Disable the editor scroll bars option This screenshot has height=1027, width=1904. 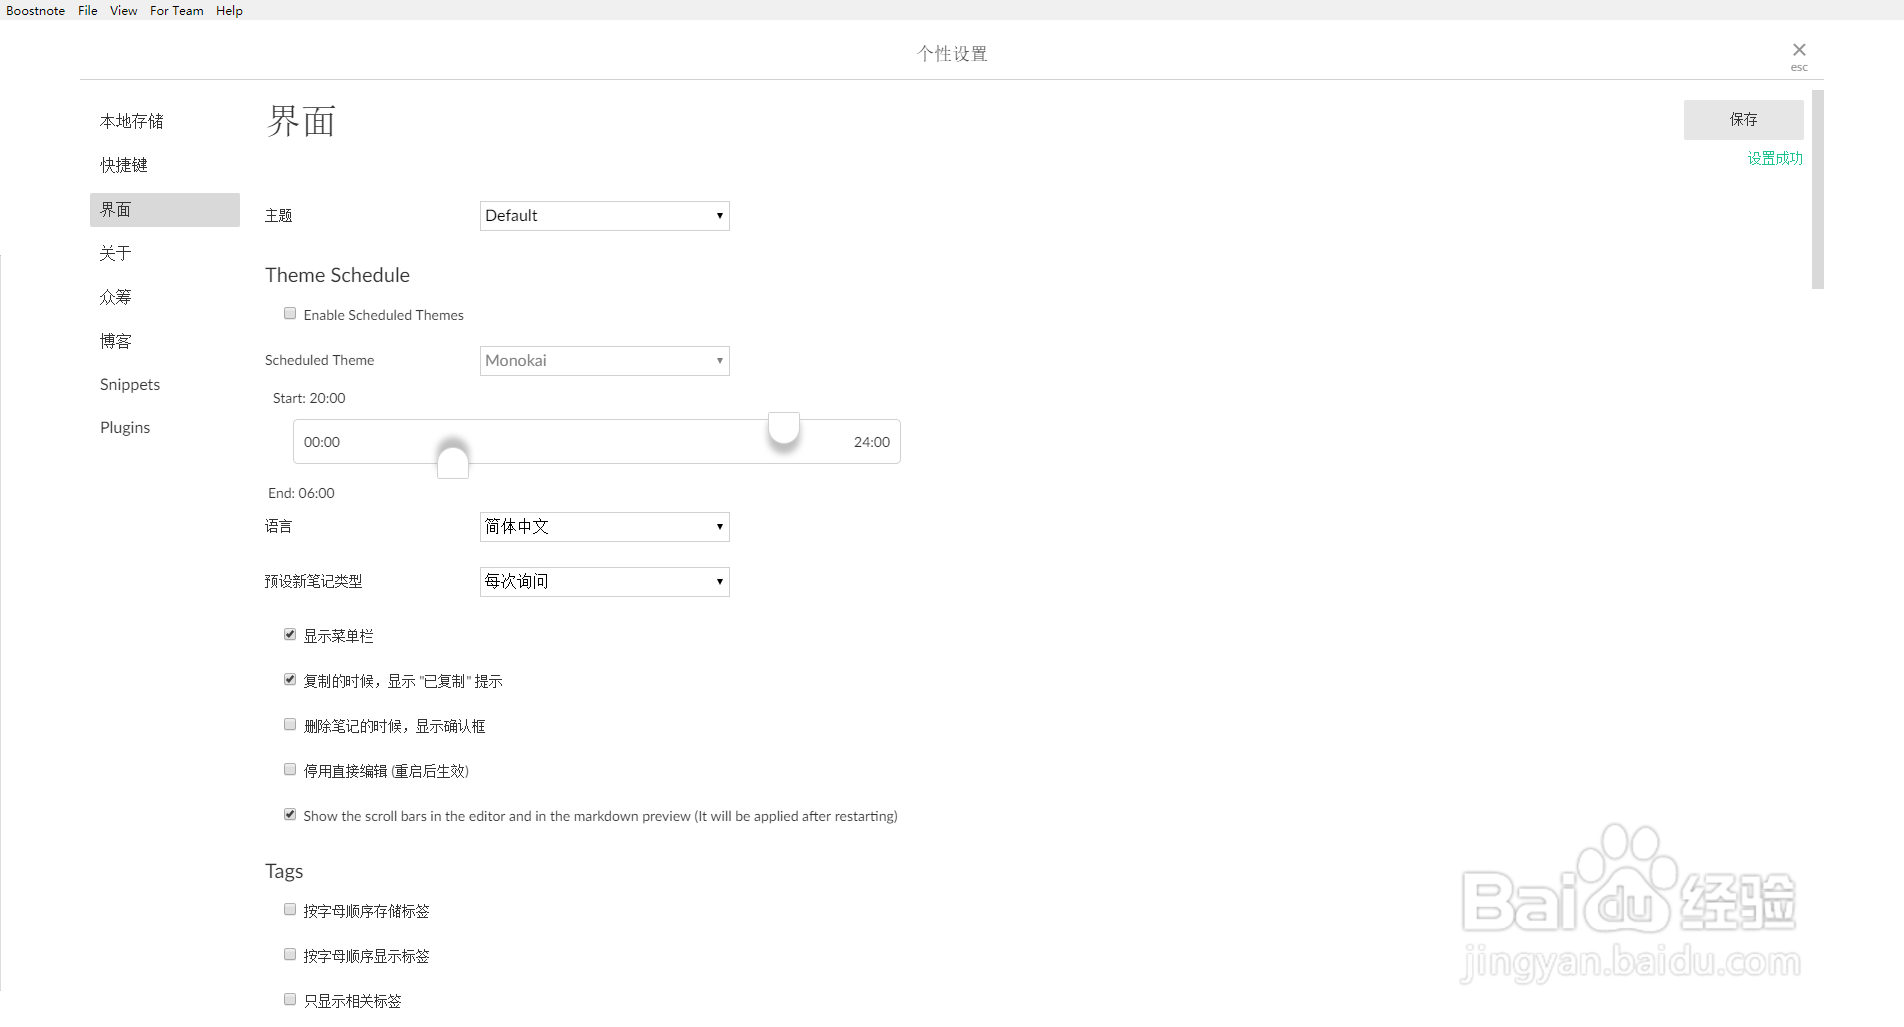[x=289, y=813]
